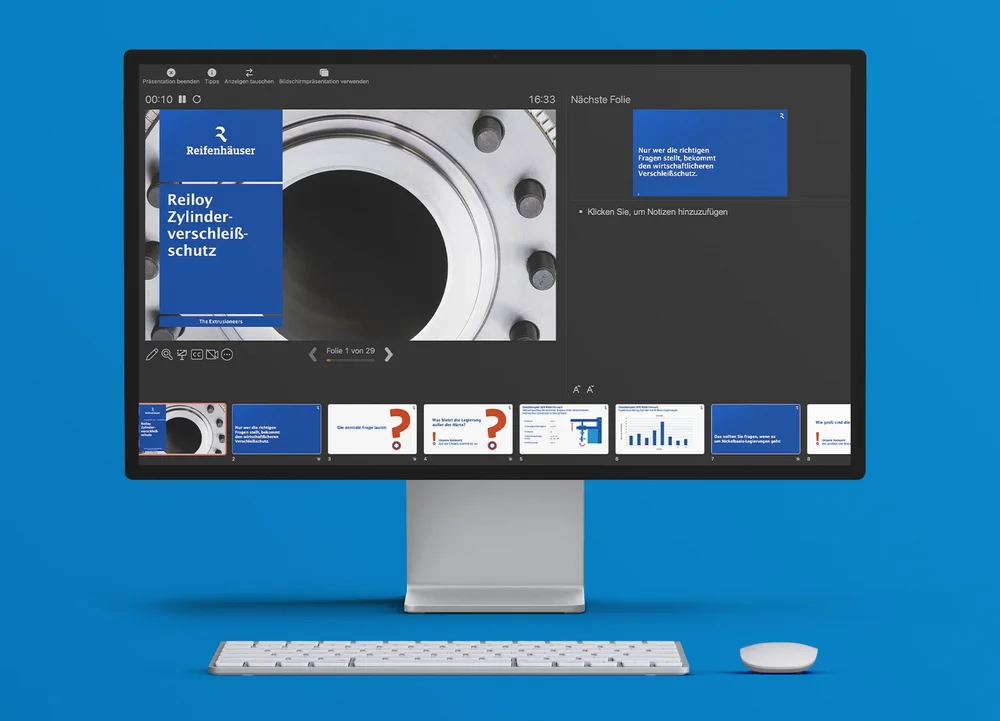The width and height of the screenshot is (1000, 721).
Task: Click the notes field 'Klicken Sie, um Notizen hinzuzufügen'
Action: click(x=658, y=212)
